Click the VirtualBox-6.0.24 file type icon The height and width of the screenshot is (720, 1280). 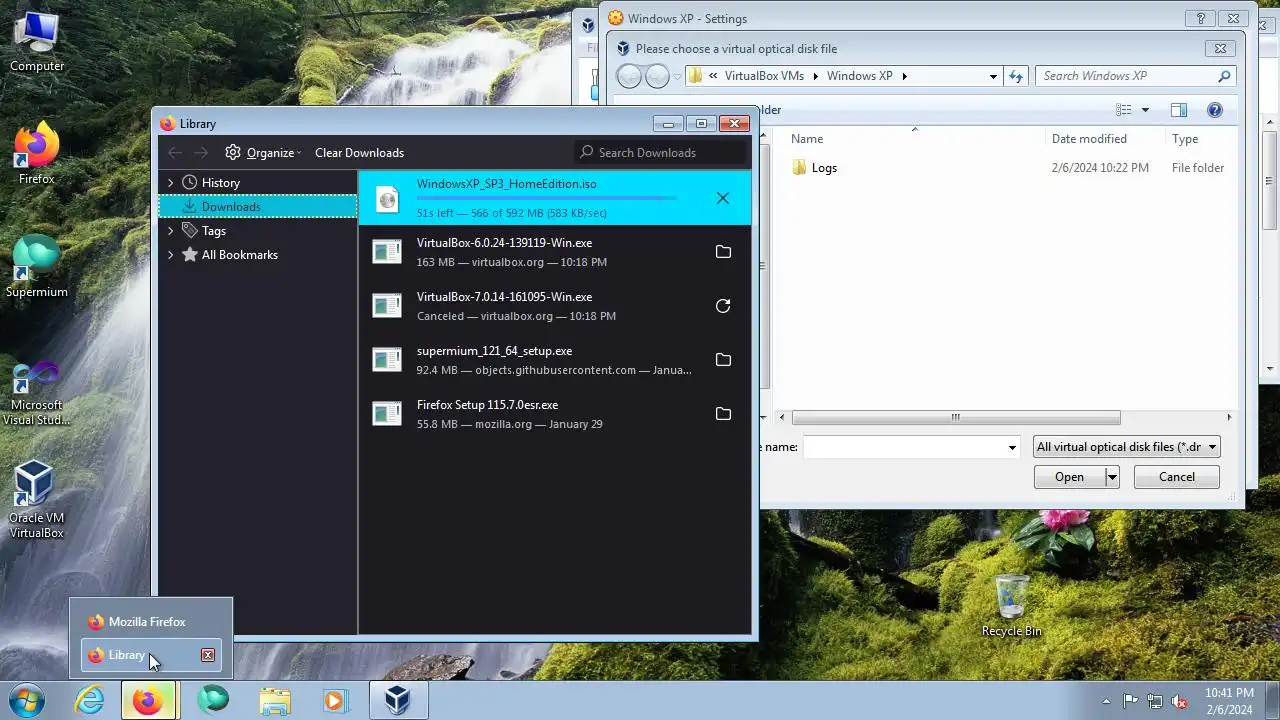click(x=387, y=252)
